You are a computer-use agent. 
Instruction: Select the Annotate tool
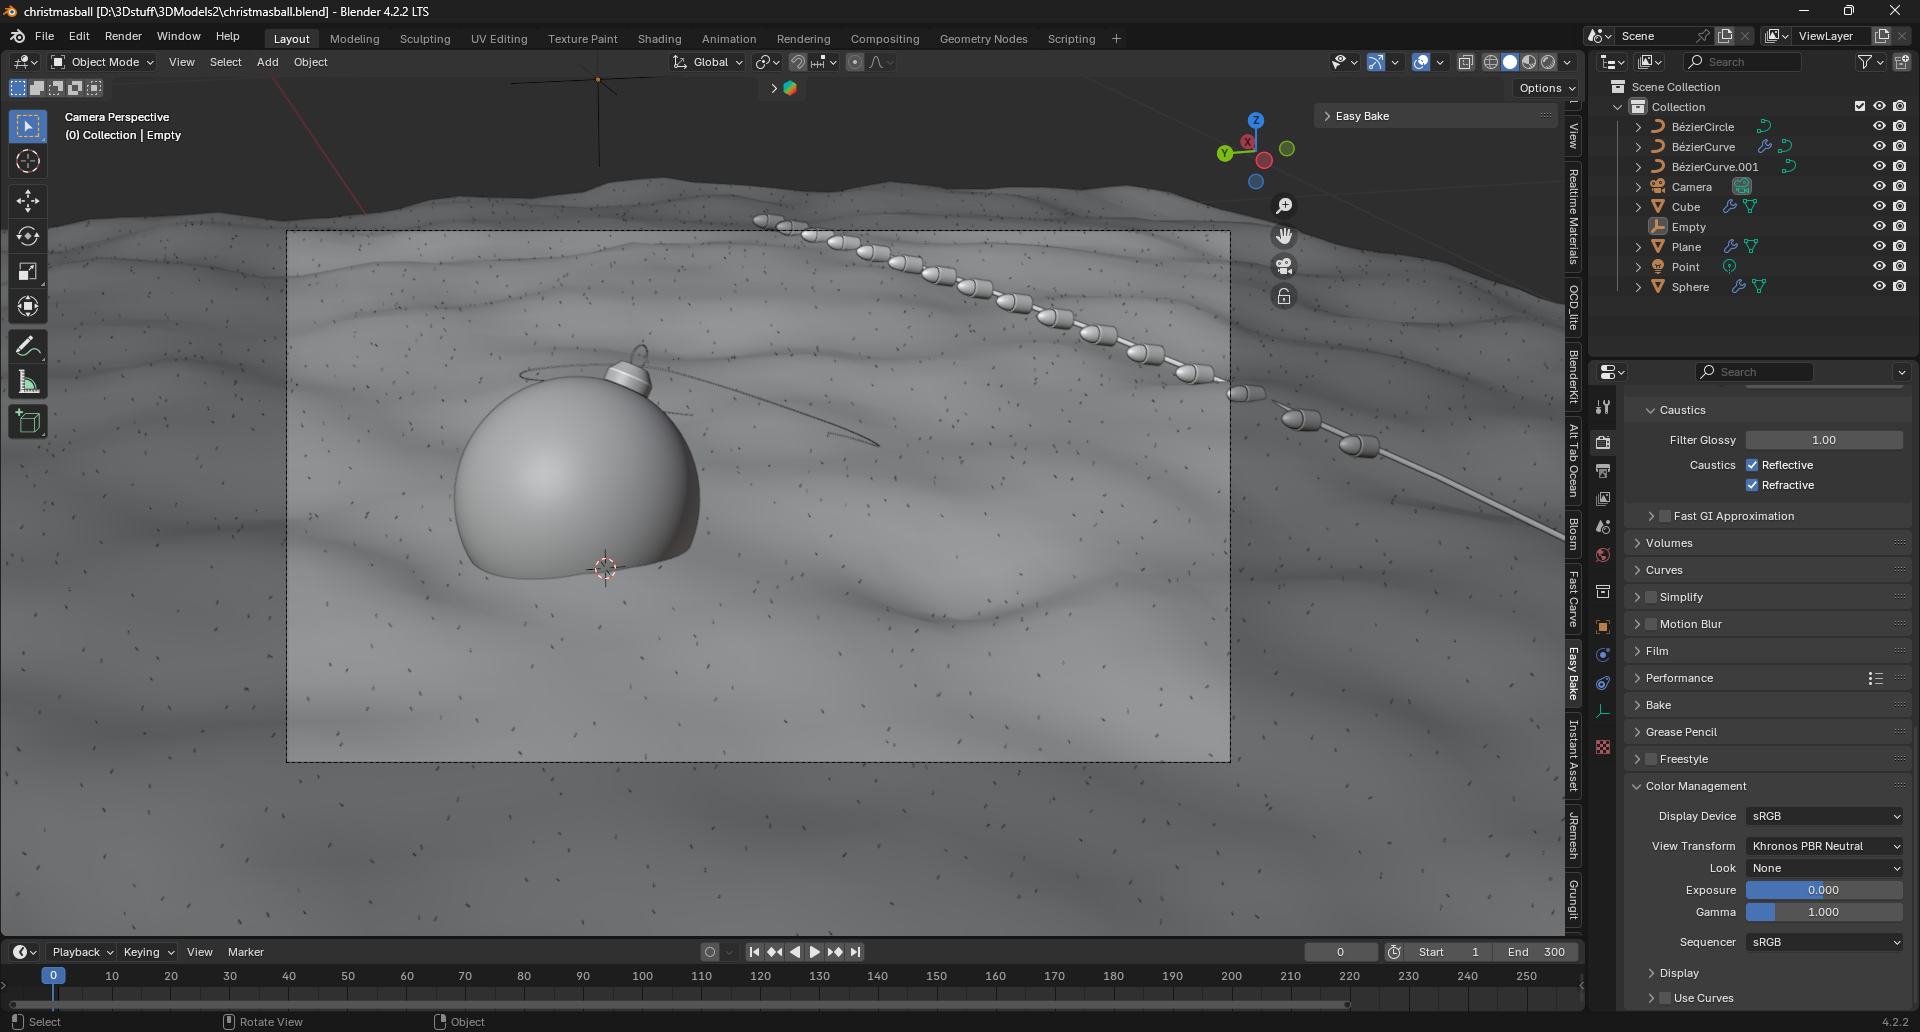coord(28,347)
